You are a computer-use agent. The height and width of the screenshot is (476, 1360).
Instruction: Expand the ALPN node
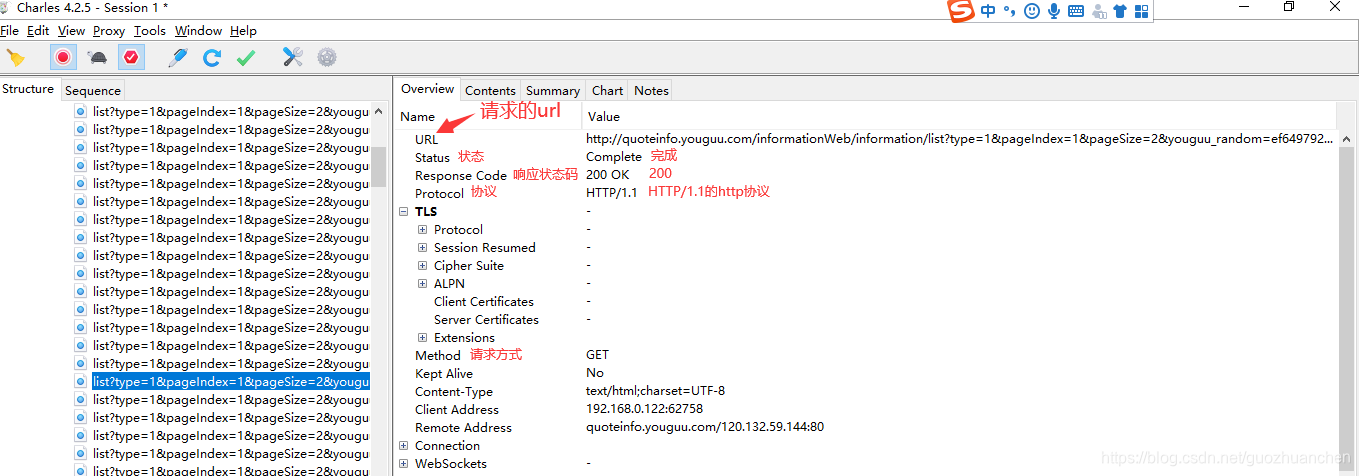pos(423,284)
